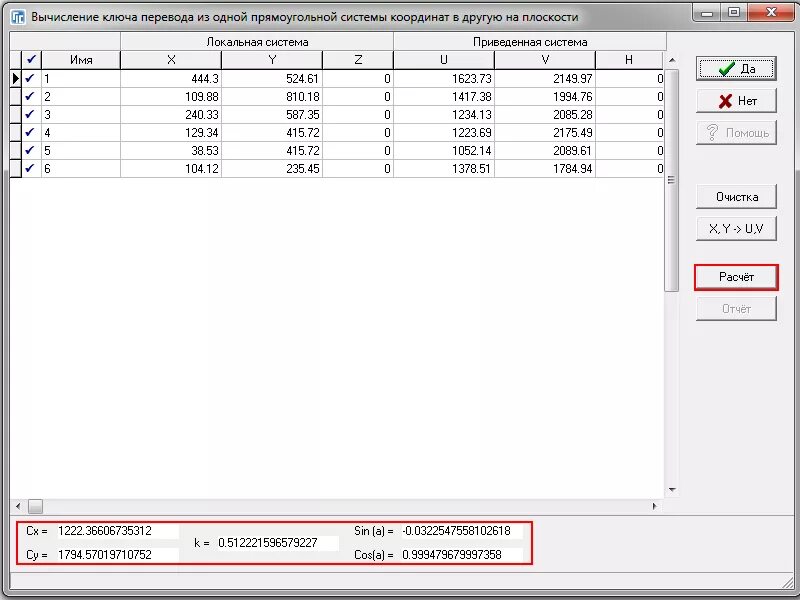Click into the k scale field
This screenshot has width=800, height=600.
coord(277,543)
